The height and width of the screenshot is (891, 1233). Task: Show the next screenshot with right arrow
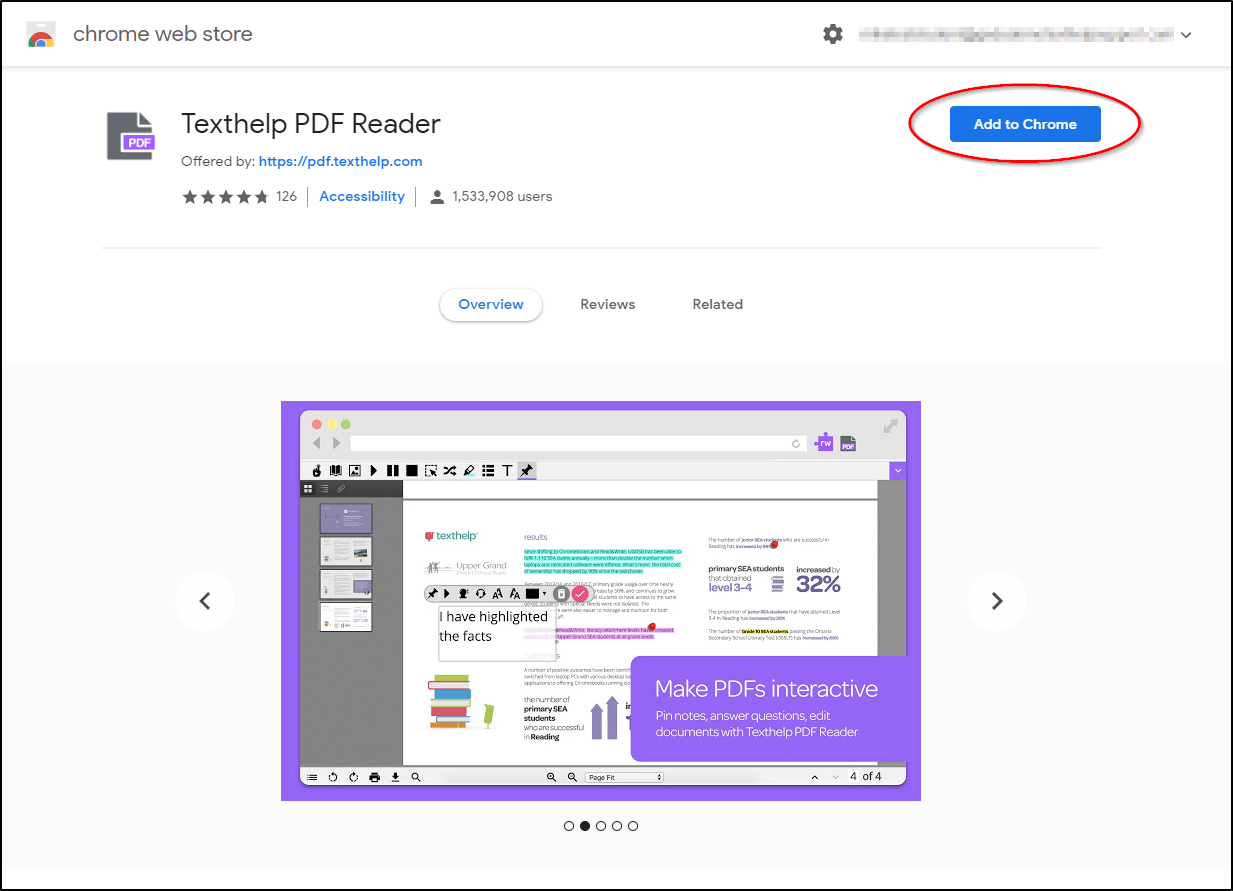(996, 601)
